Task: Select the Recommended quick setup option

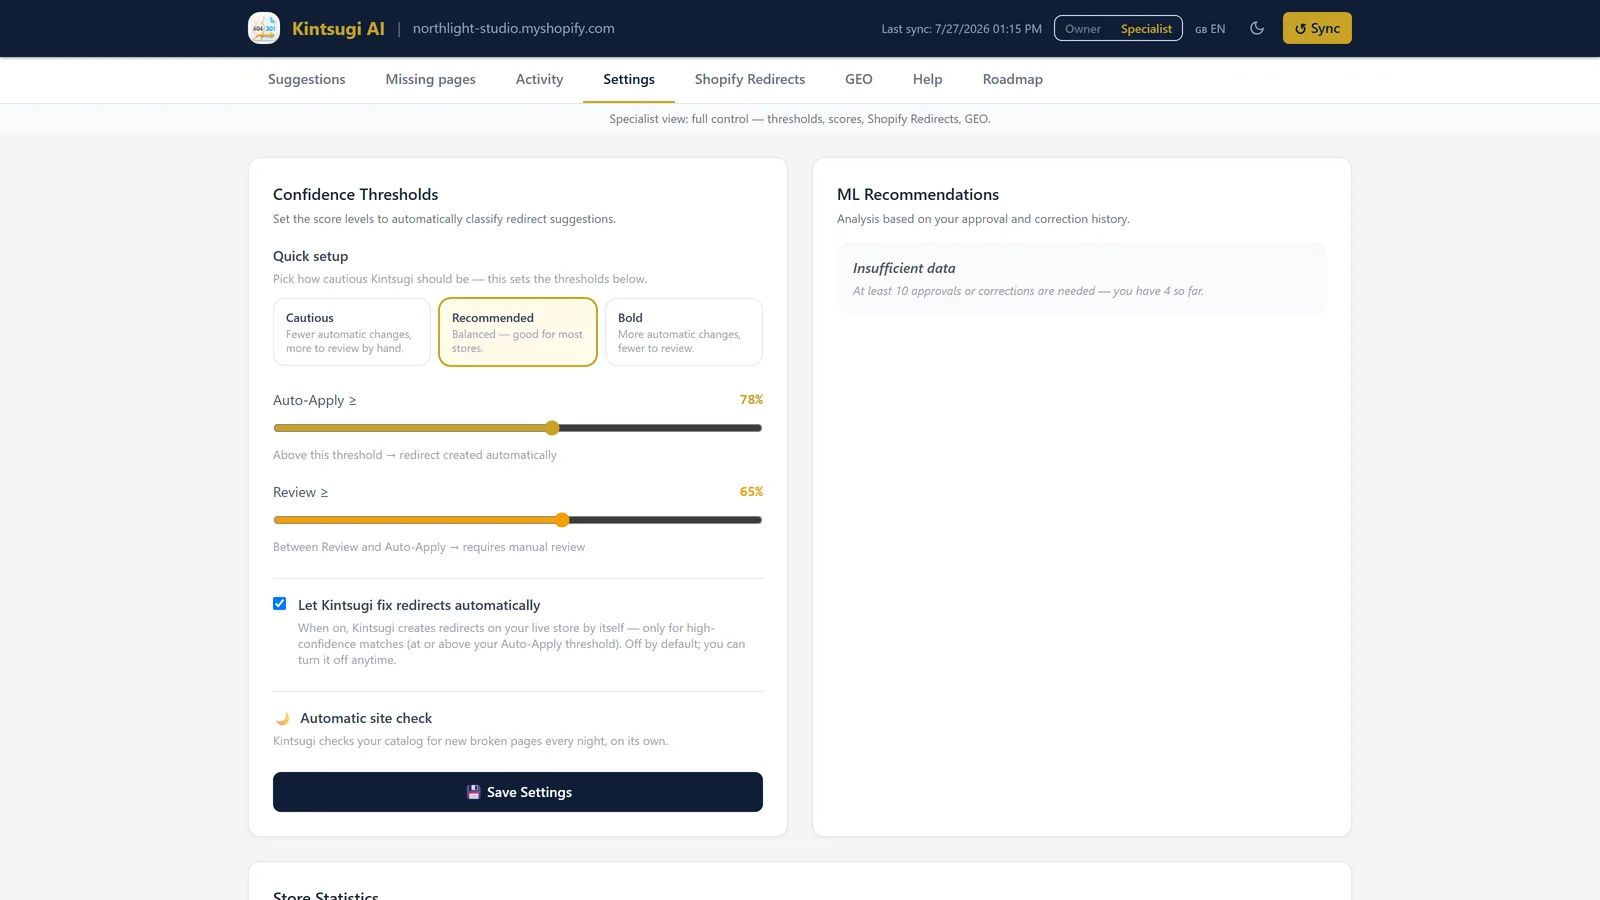Action: click(x=518, y=332)
